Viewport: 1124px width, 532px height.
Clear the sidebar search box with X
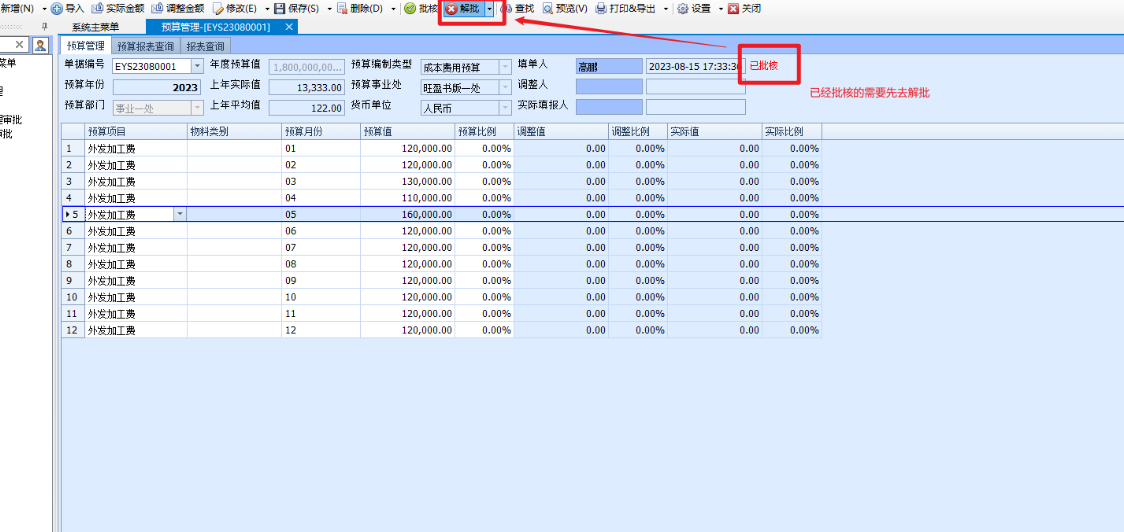(x=19, y=44)
